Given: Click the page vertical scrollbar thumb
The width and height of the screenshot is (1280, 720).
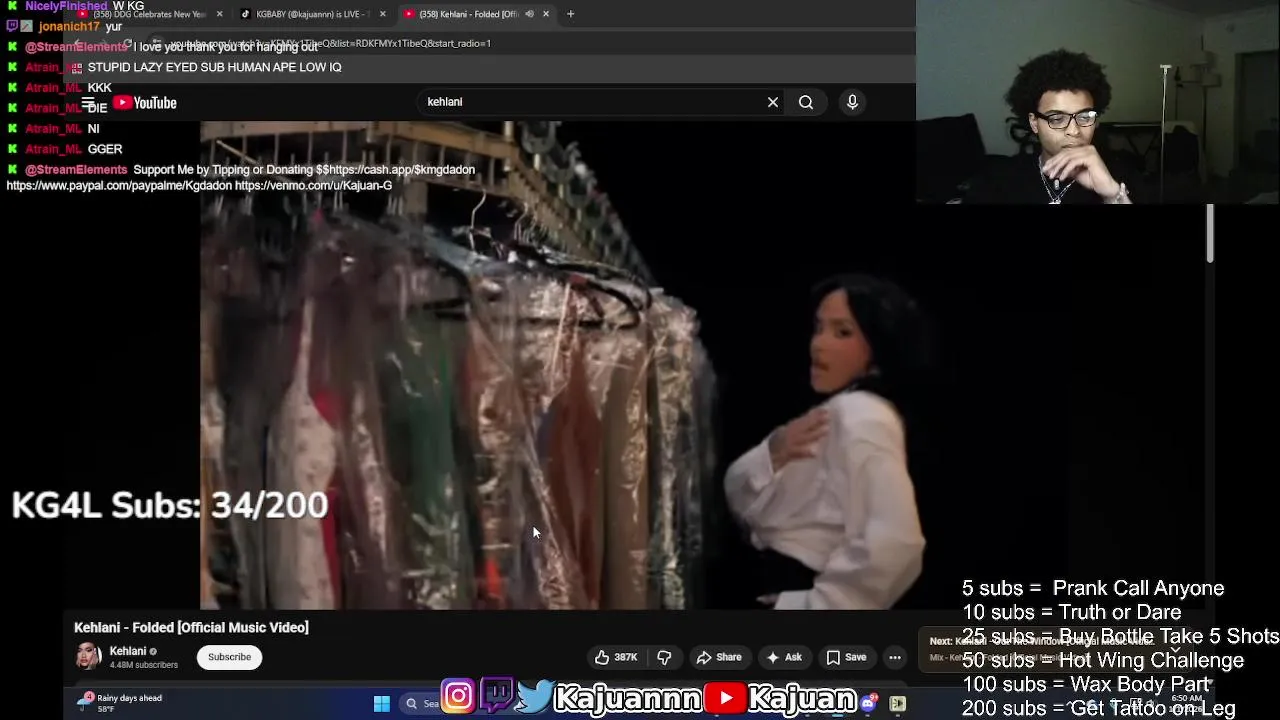Looking at the screenshot, I should [1209, 233].
